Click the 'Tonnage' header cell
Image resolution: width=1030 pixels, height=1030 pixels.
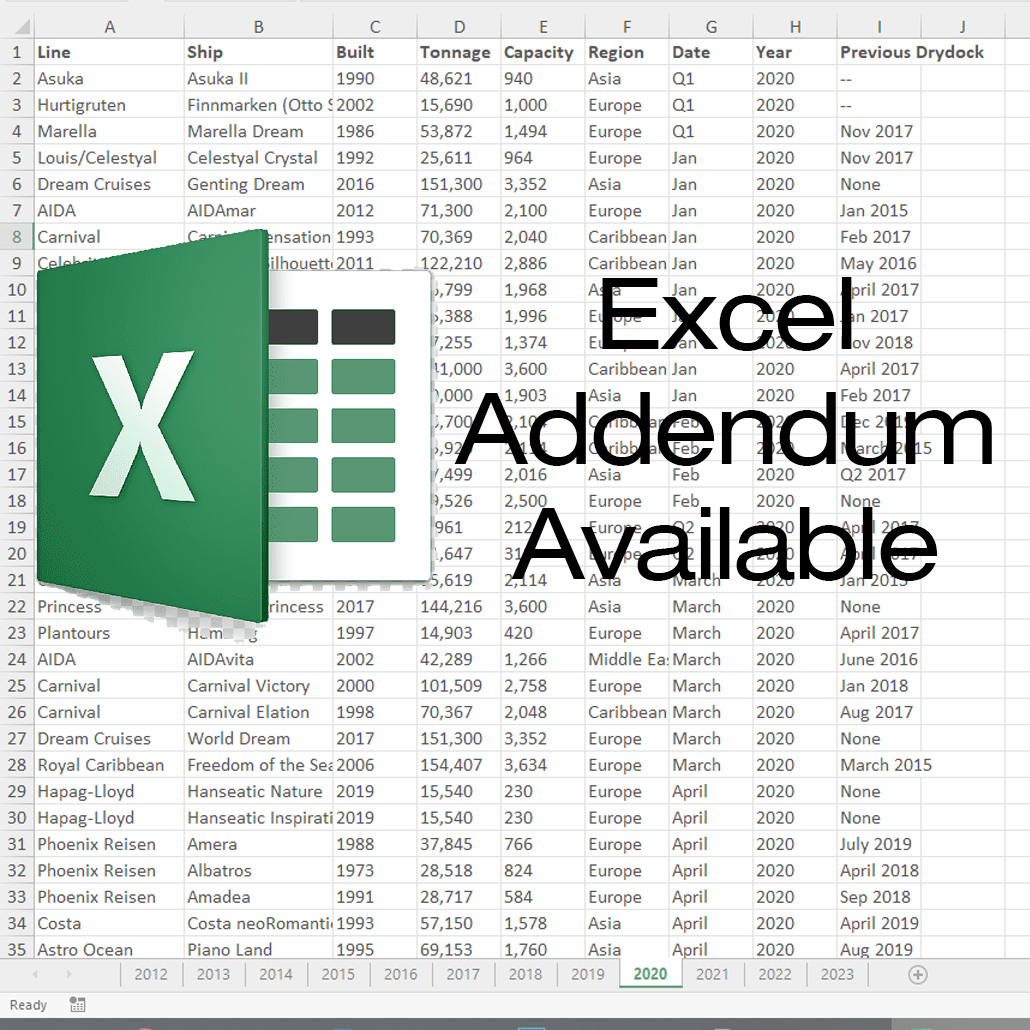pos(458,53)
